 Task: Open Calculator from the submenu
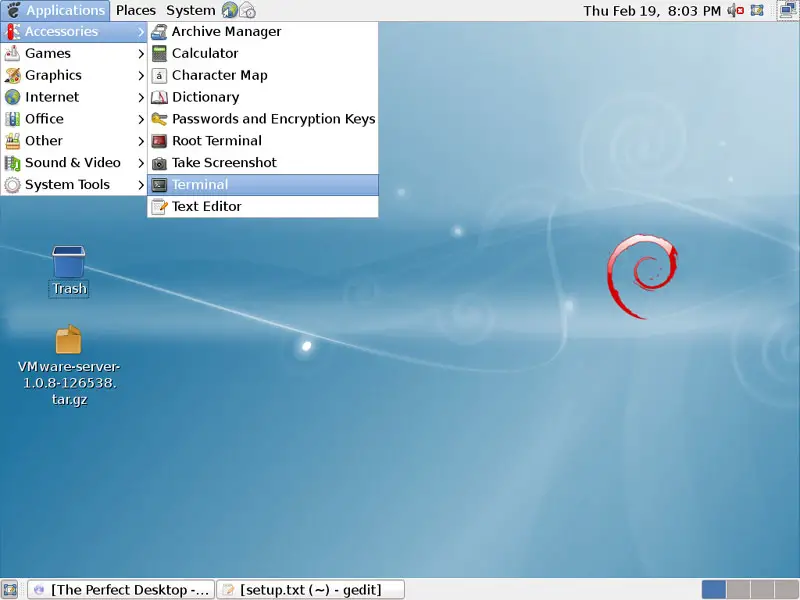click(x=263, y=54)
